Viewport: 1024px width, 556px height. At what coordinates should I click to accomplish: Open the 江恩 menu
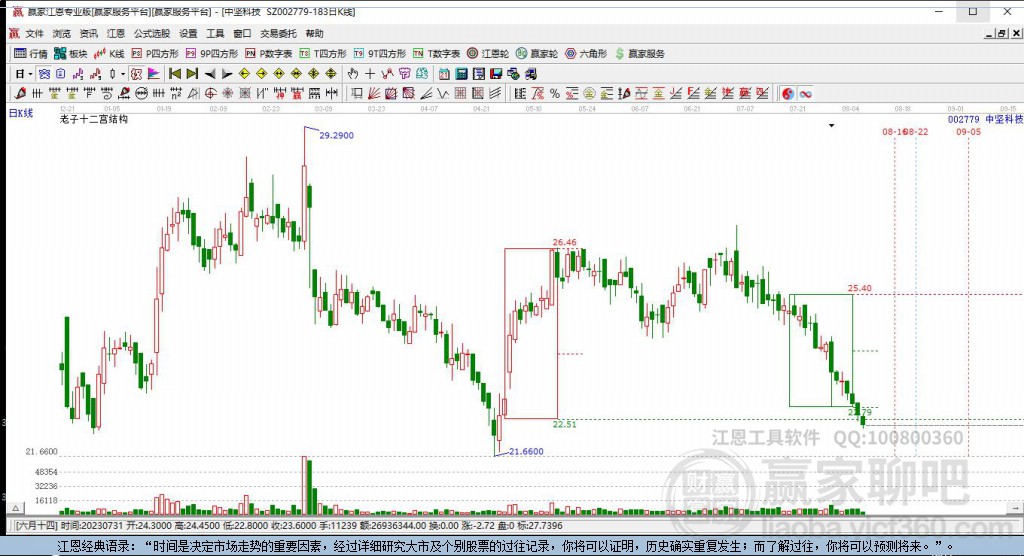[x=116, y=33]
